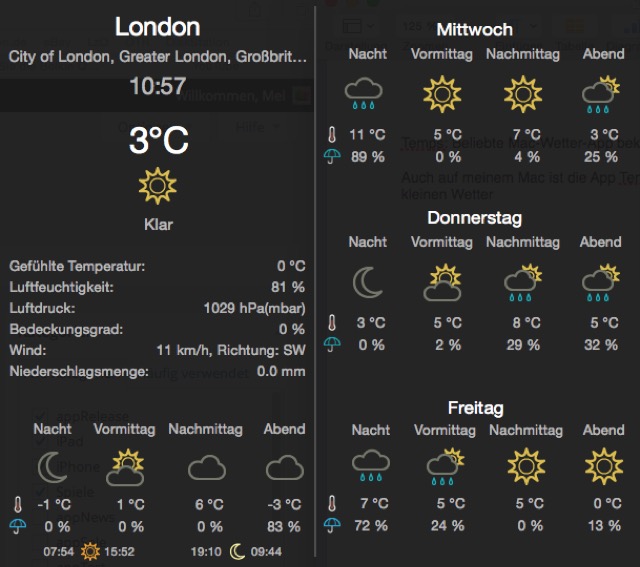Click Mittwoch Nacht rain cloud icon
The image size is (640, 567).
364,94
